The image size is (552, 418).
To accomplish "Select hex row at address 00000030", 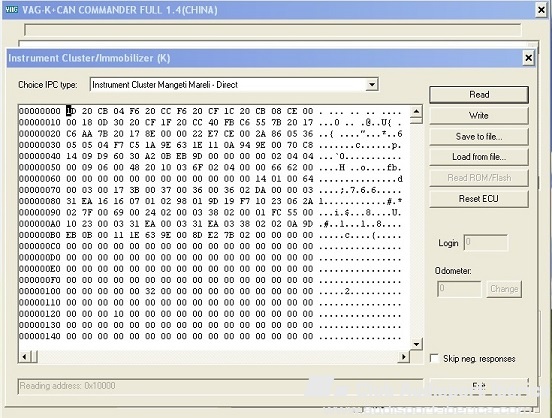I will point(210,145).
